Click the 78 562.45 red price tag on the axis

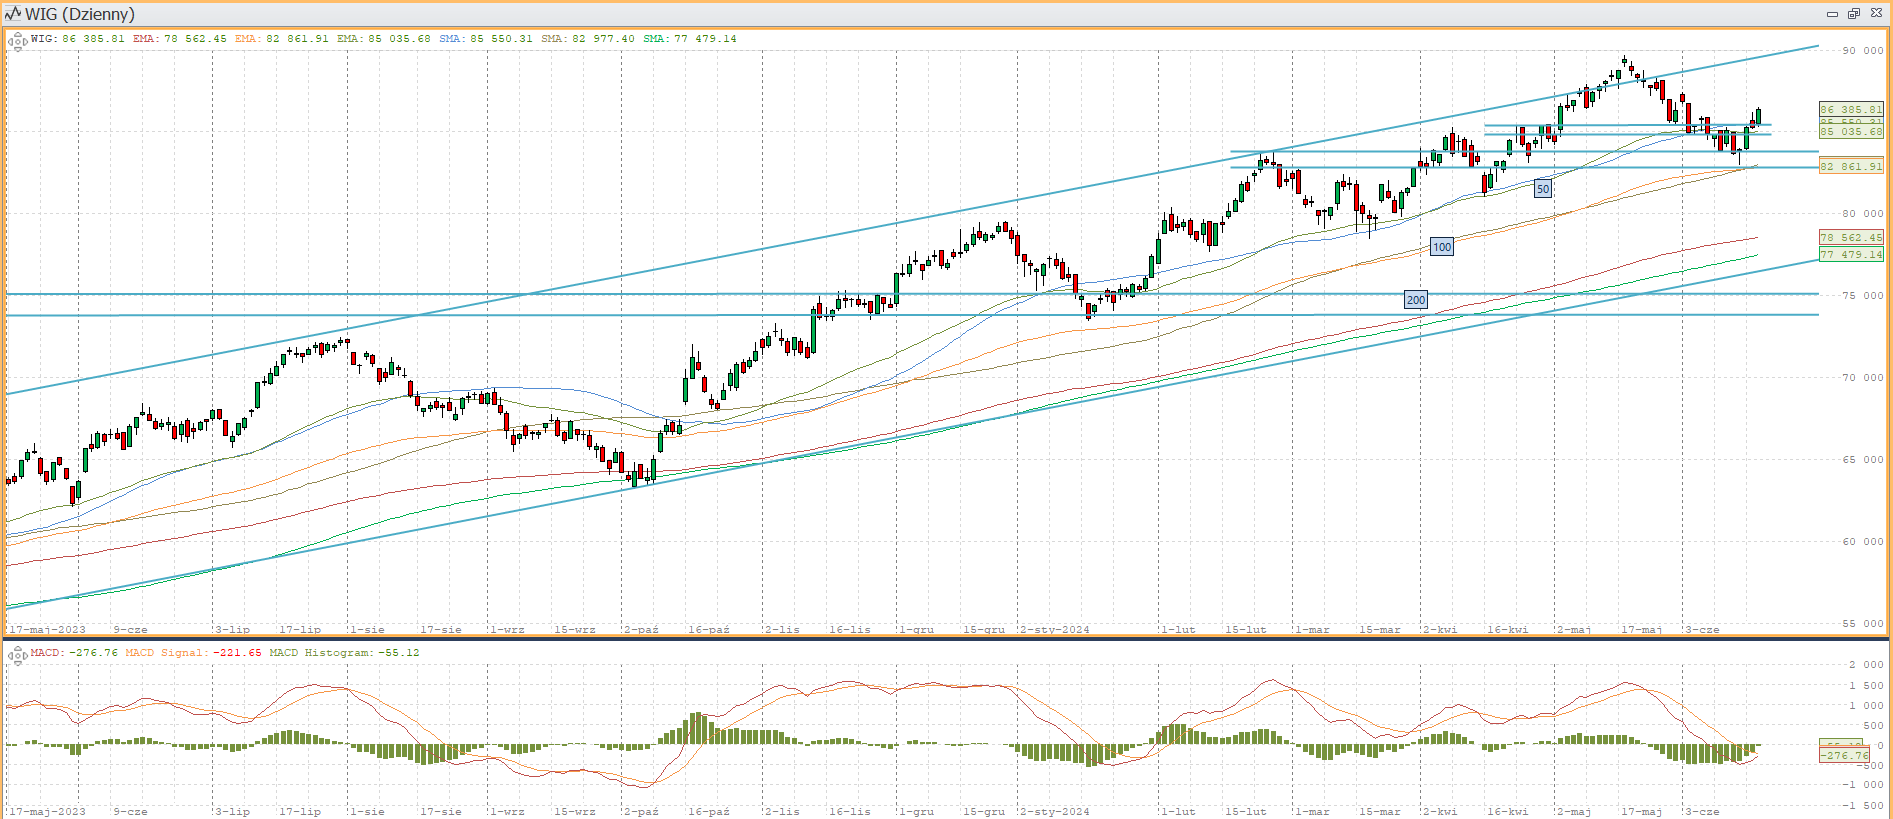coord(1850,237)
